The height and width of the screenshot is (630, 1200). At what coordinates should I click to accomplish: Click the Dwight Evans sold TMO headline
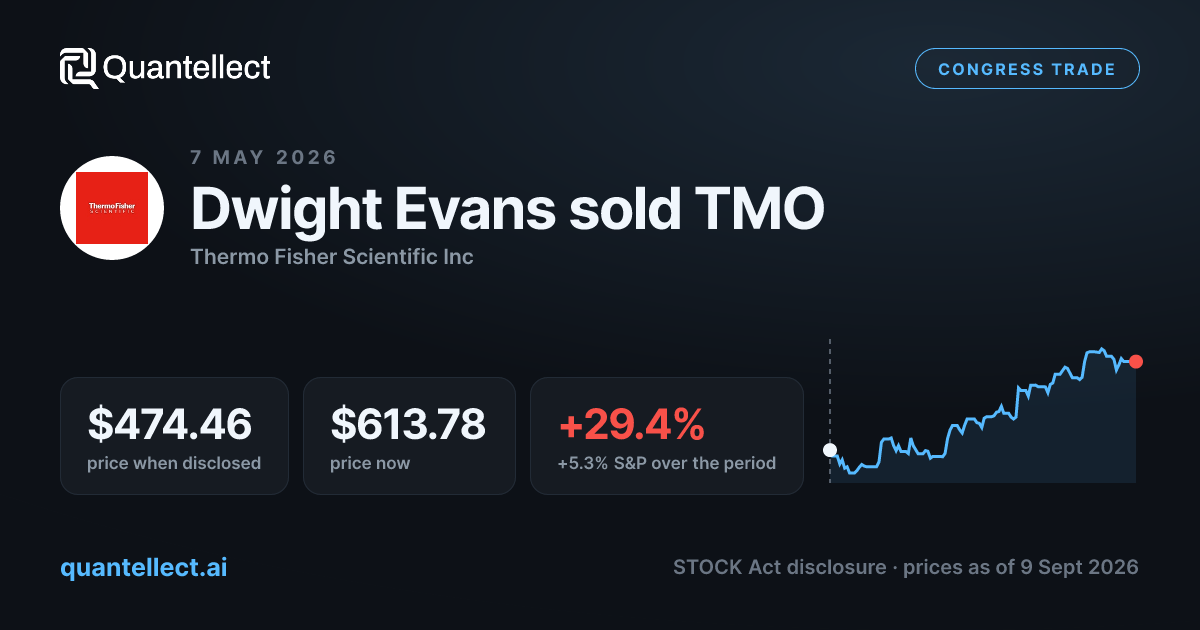pos(508,208)
